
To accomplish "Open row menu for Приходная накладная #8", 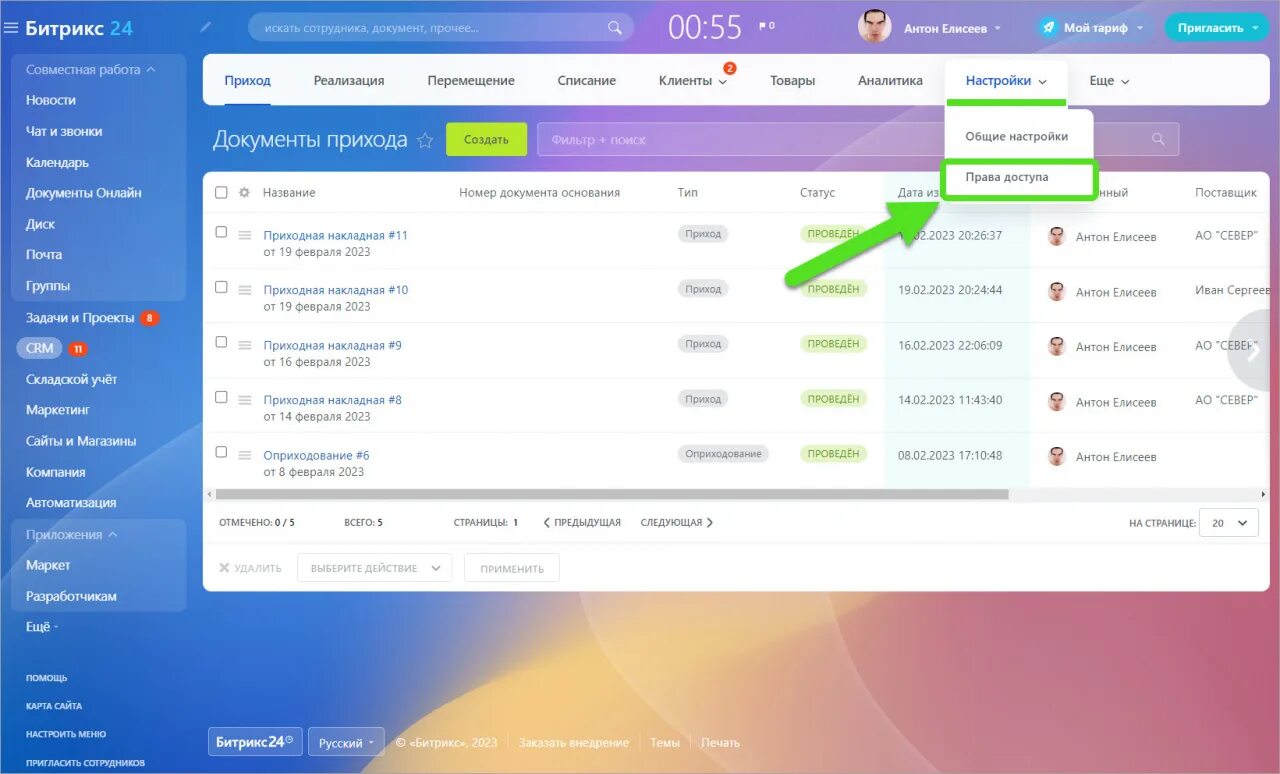I will 245,399.
